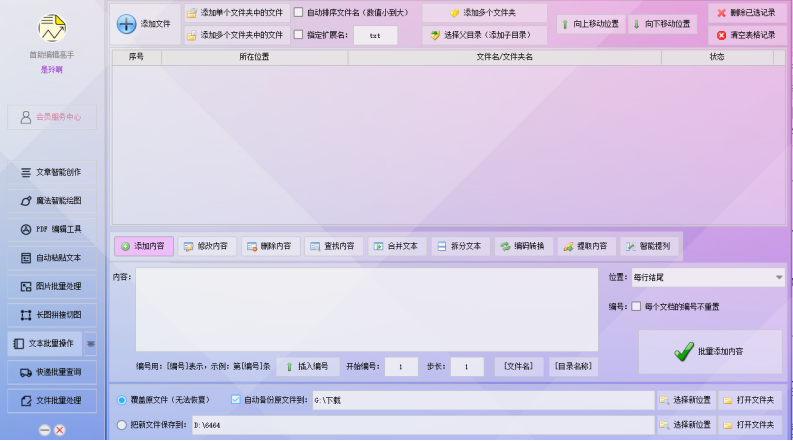This screenshot has height=441, width=793.
Task: Open 长图拼接切图 in the sidebar
Action: pyautogui.click(x=52, y=315)
